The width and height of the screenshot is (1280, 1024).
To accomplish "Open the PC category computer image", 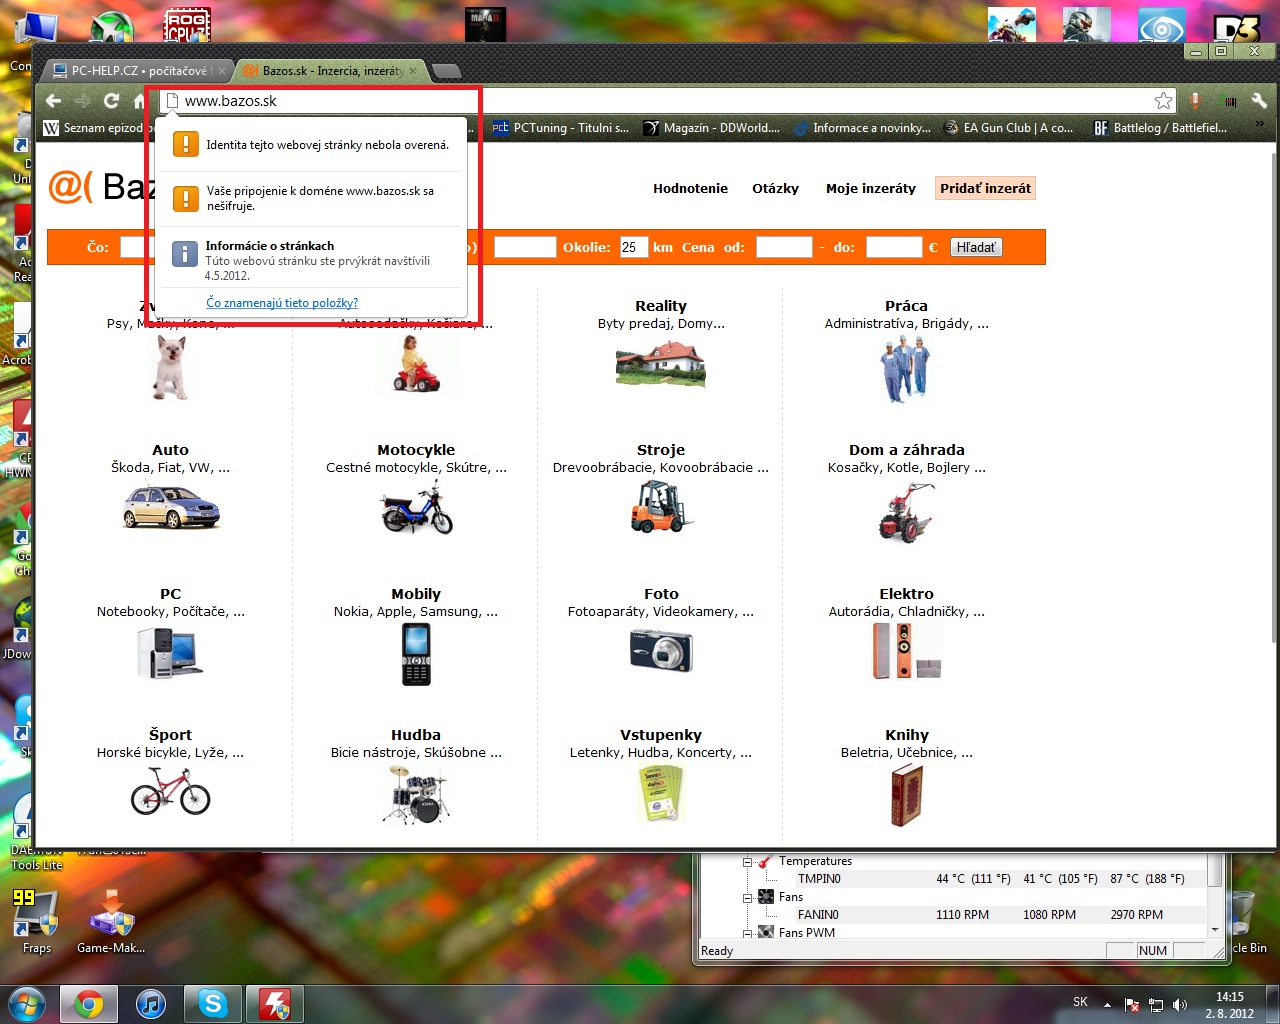I will point(170,652).
